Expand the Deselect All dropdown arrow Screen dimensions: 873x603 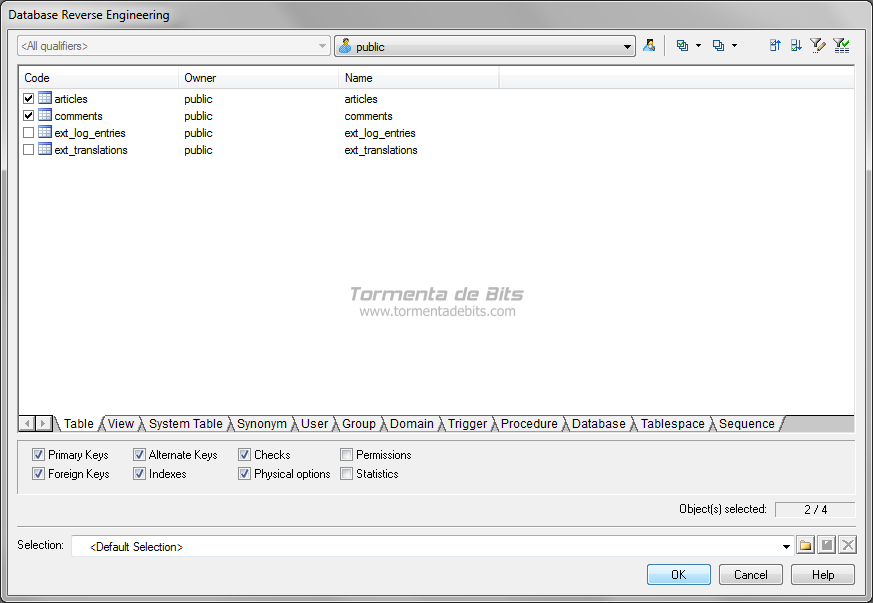(734, 46)
